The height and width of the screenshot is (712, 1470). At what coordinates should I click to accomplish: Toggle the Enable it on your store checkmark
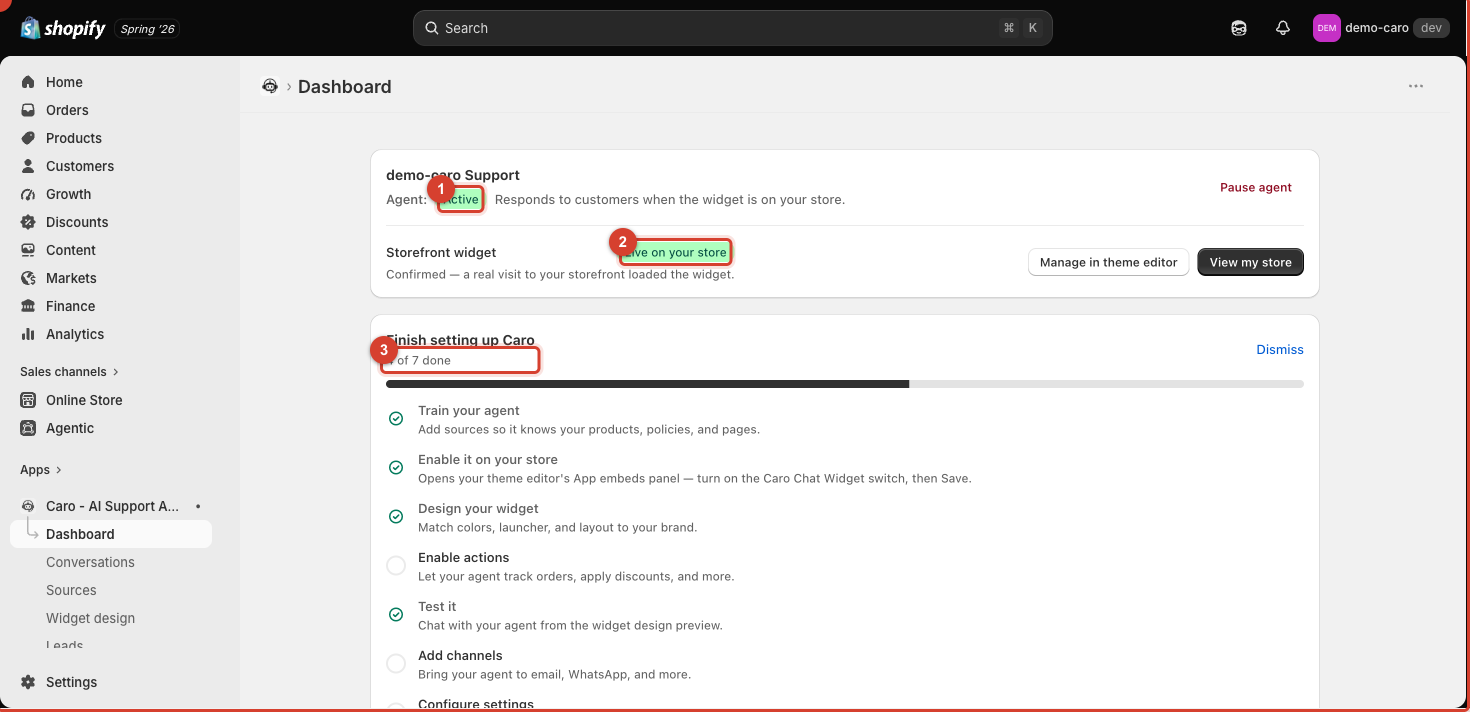click(396, 467)
